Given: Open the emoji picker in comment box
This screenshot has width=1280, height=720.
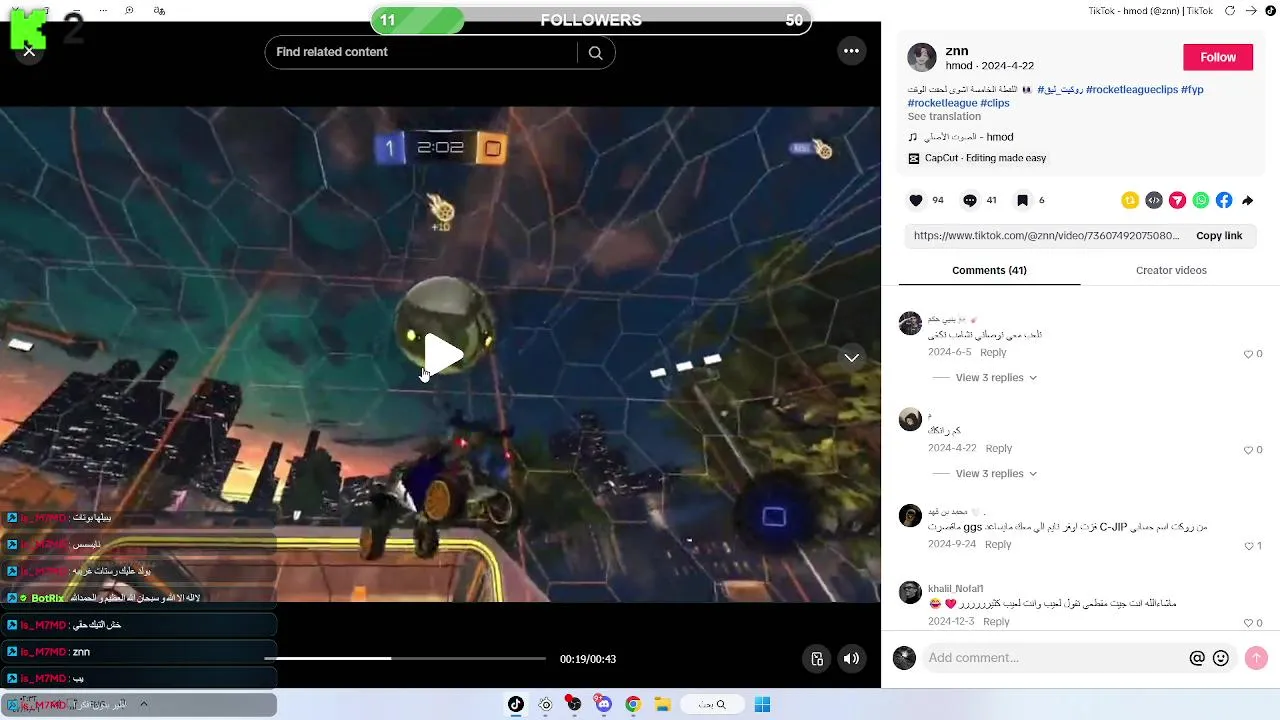Looking at the screenshot, I should pyautogui.click(x=1221, y=658).
